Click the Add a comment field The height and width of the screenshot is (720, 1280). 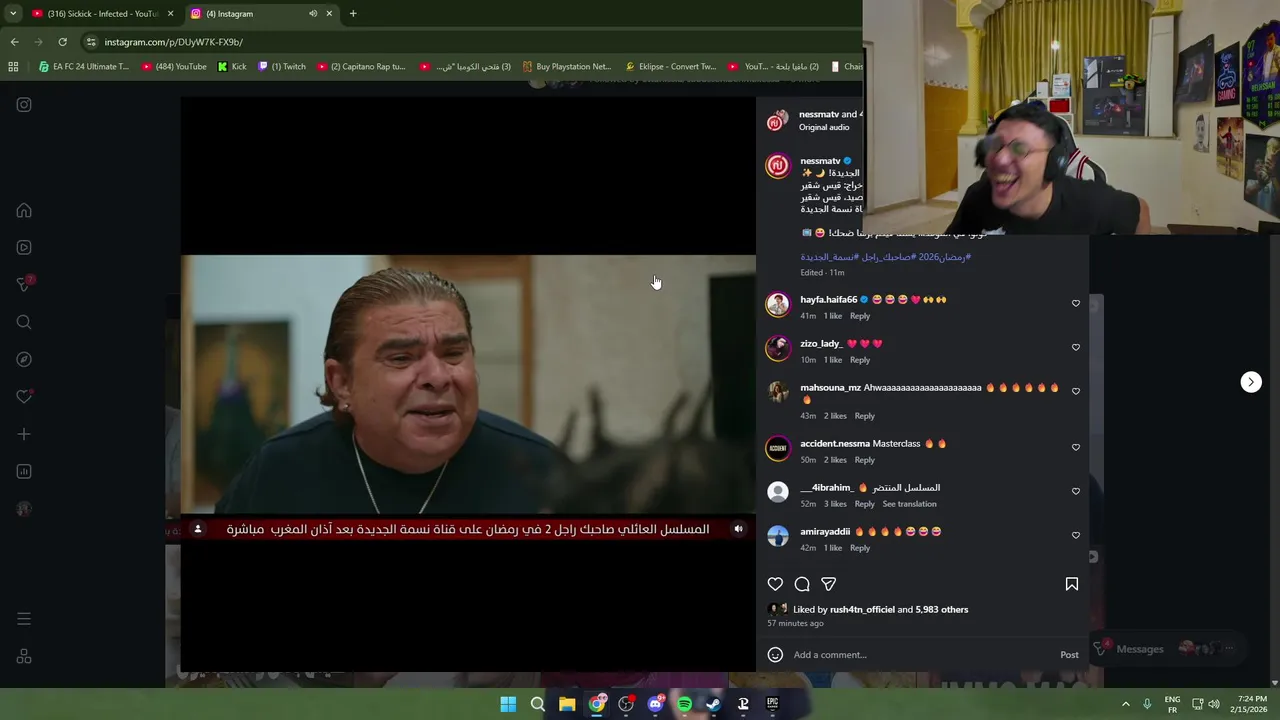tap(920, 655)
